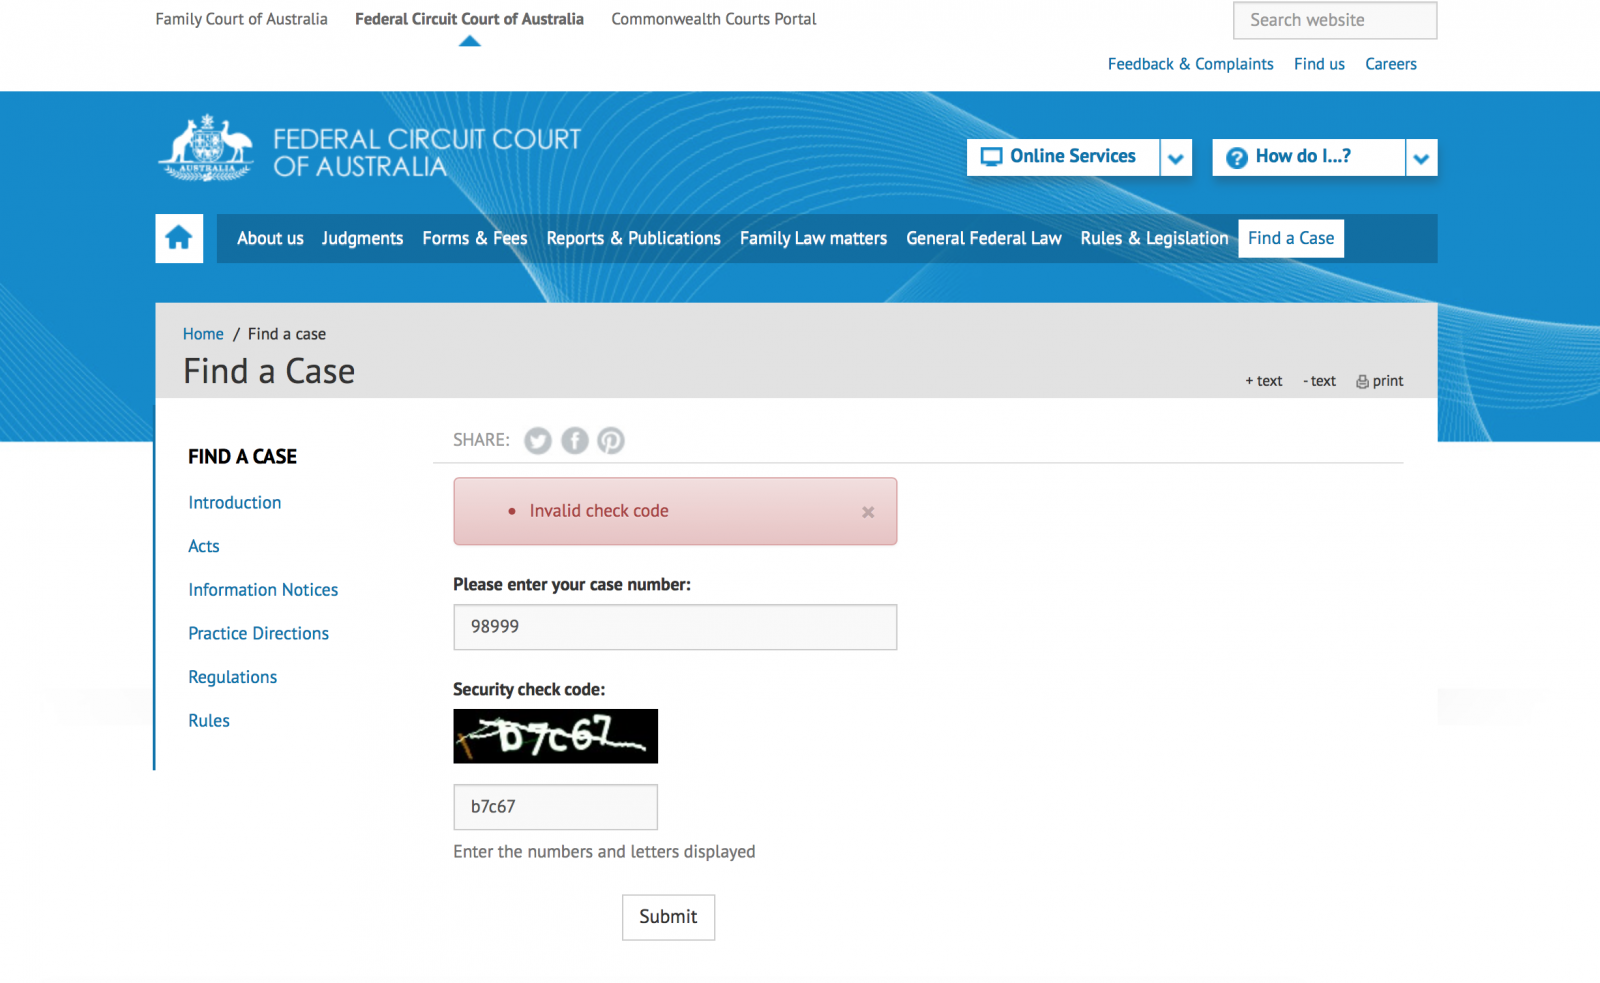Open Feedback & Complaints link
Image resolution: width=1600 pixels, height=983 pixels.
[1190, 64]
